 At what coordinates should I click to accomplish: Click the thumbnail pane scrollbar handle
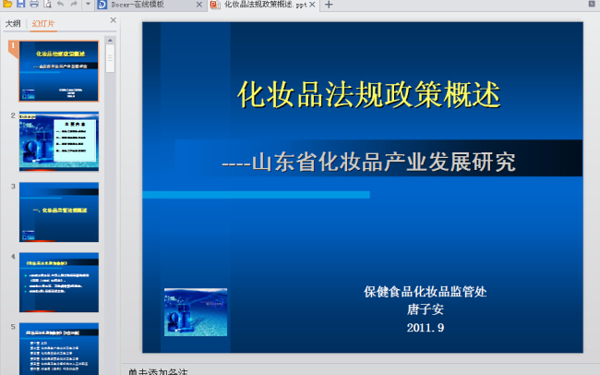[110, 58]
